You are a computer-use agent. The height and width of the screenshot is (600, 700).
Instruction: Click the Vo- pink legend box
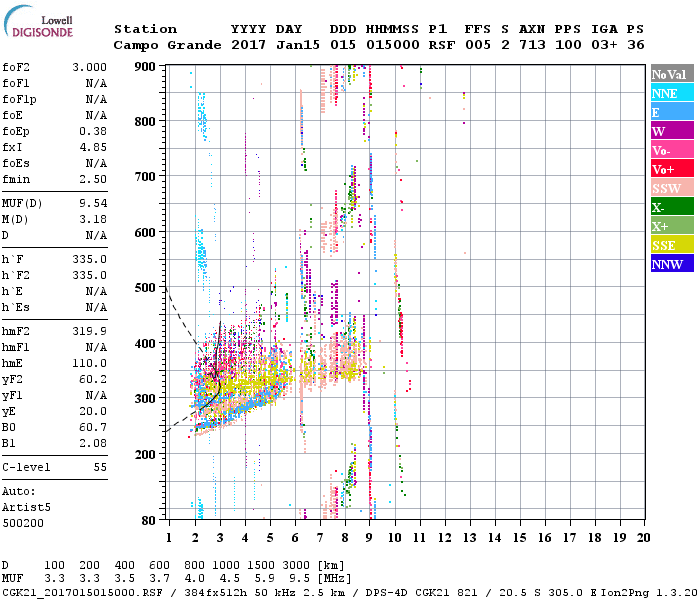(x=671, y=150)
